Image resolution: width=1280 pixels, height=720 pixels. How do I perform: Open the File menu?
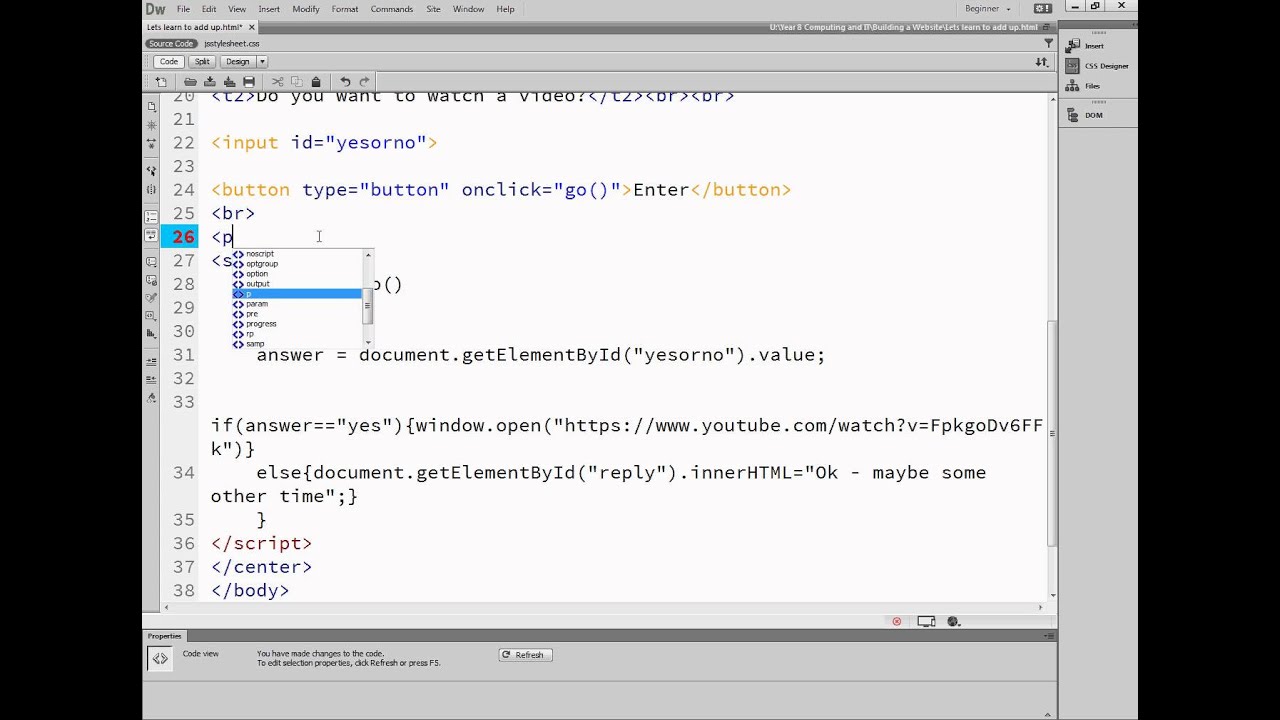(x=184, y=9)
